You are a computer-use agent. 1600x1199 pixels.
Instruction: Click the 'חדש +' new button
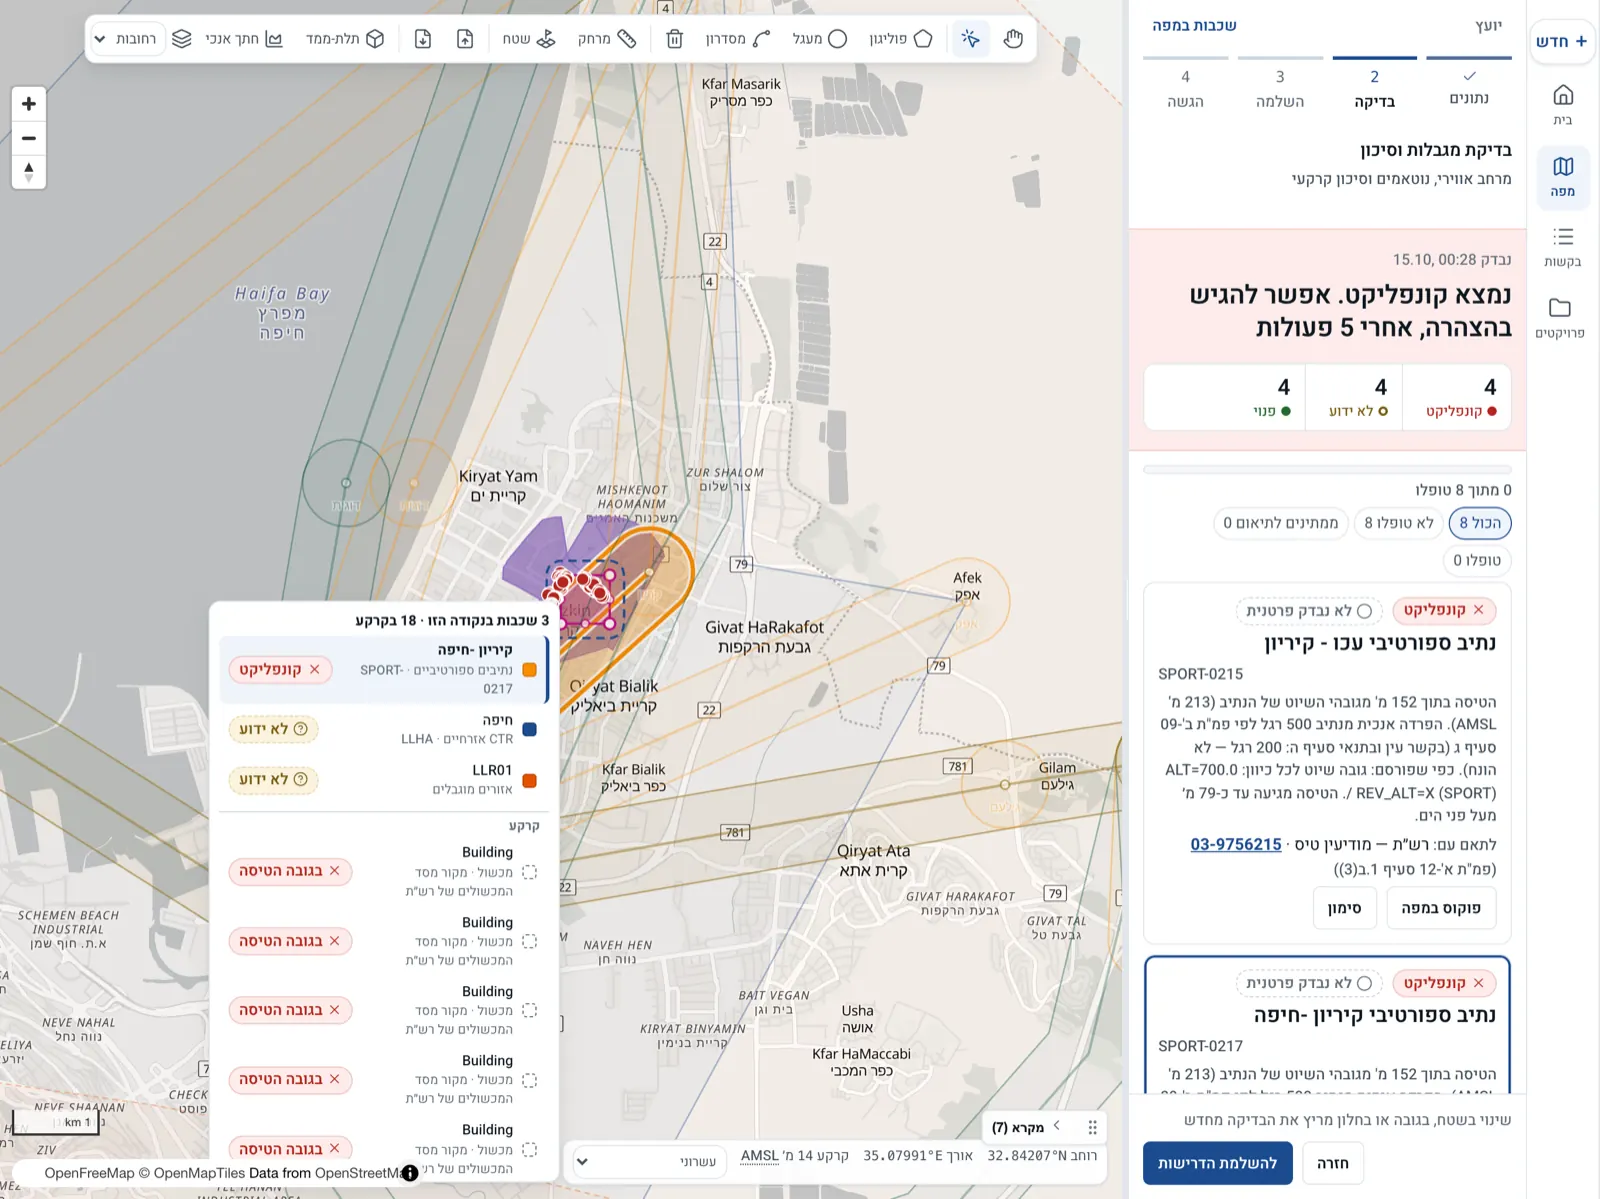click(1562, 41)
